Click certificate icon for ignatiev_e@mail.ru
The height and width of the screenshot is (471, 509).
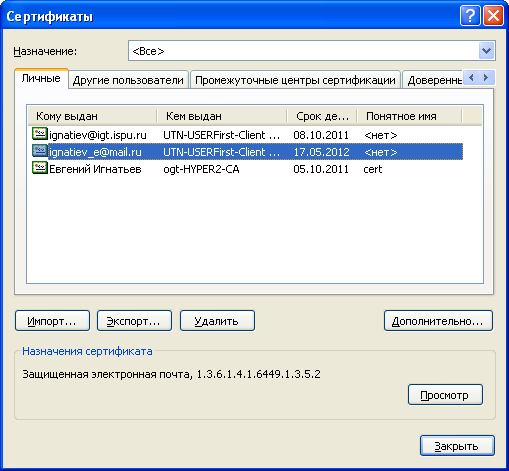[40, 151]
